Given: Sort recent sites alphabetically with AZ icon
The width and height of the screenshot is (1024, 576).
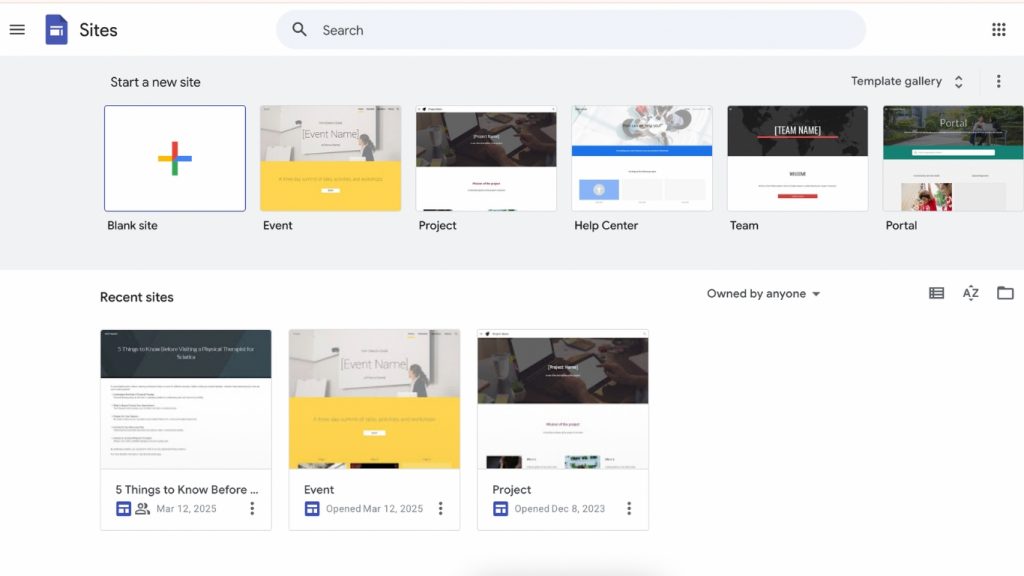Looking at the screenshot, I should (x=970, y=293).
